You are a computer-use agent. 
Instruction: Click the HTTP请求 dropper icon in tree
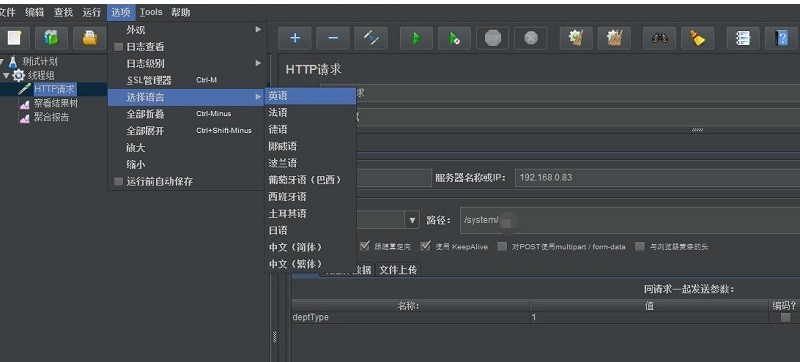[24, 89]
